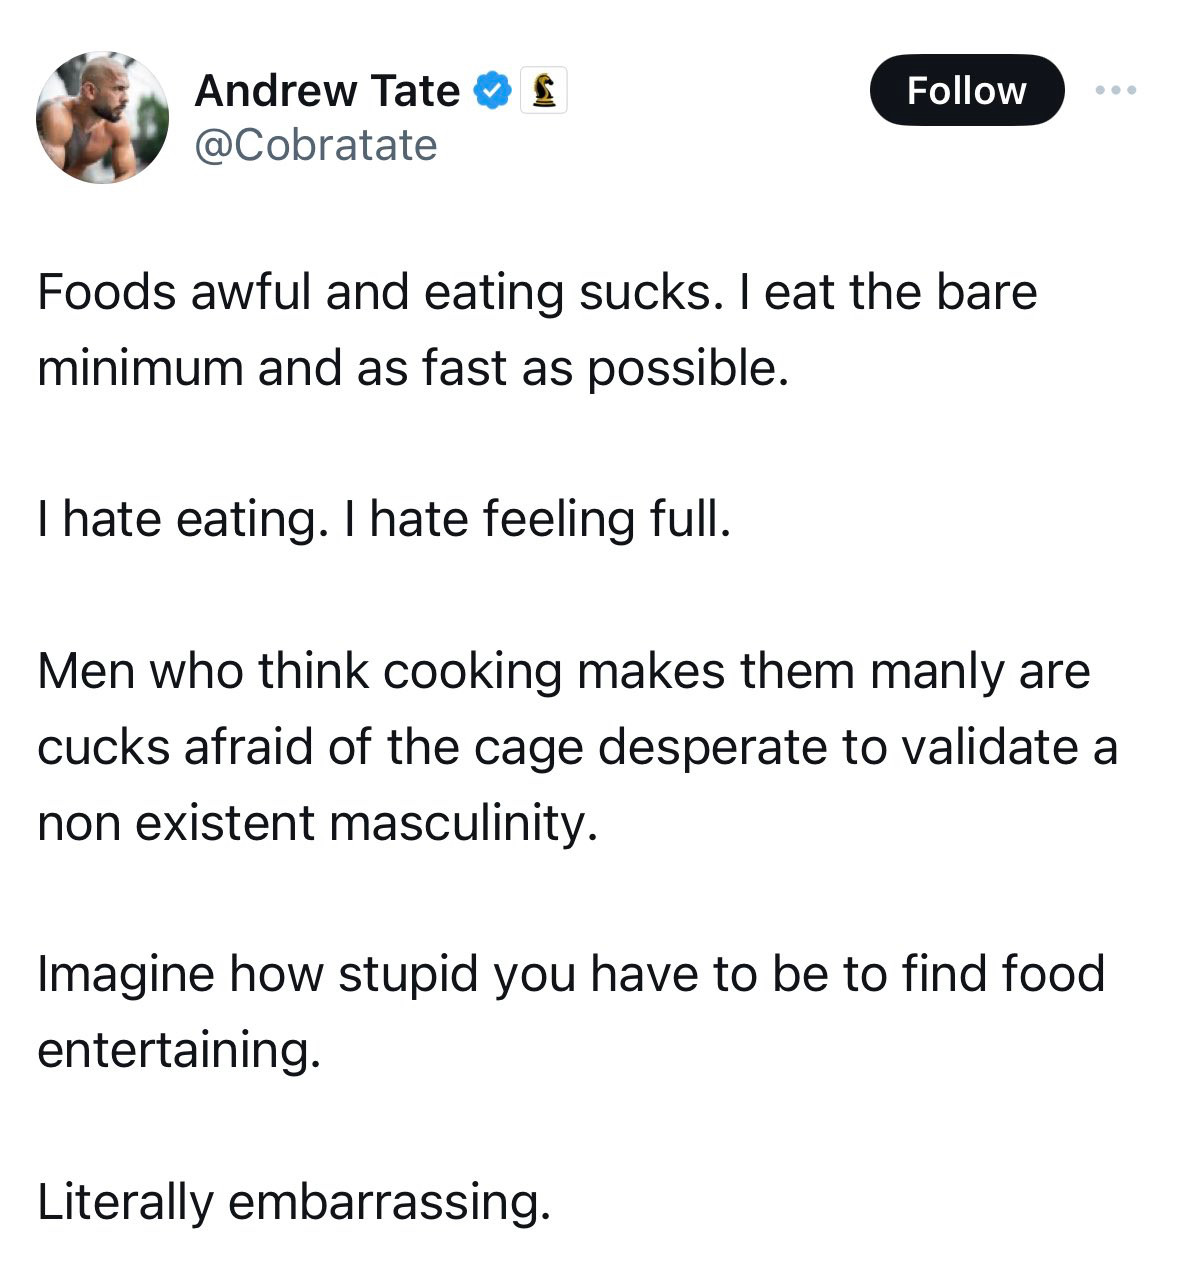The image size is (1179, 1269).
Task: Click the word 'Literally' in the last line
Action: pos(125,1201)
